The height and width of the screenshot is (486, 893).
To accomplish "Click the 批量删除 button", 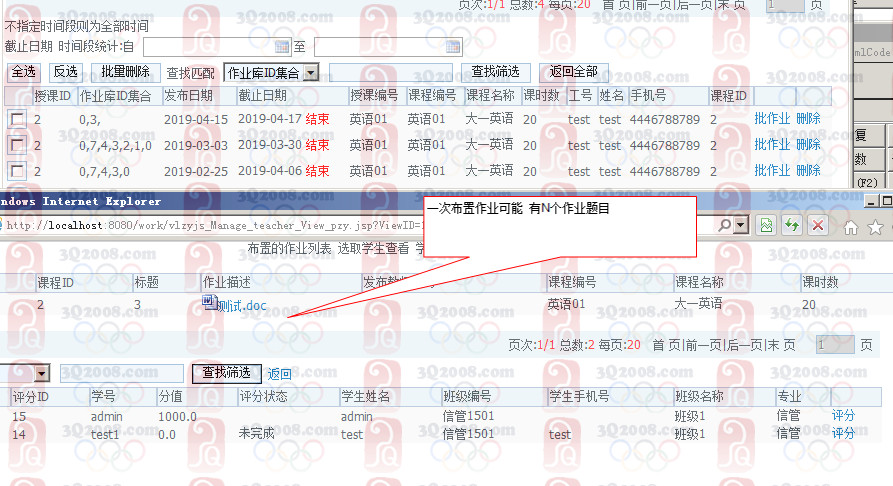I will point(125,72).
